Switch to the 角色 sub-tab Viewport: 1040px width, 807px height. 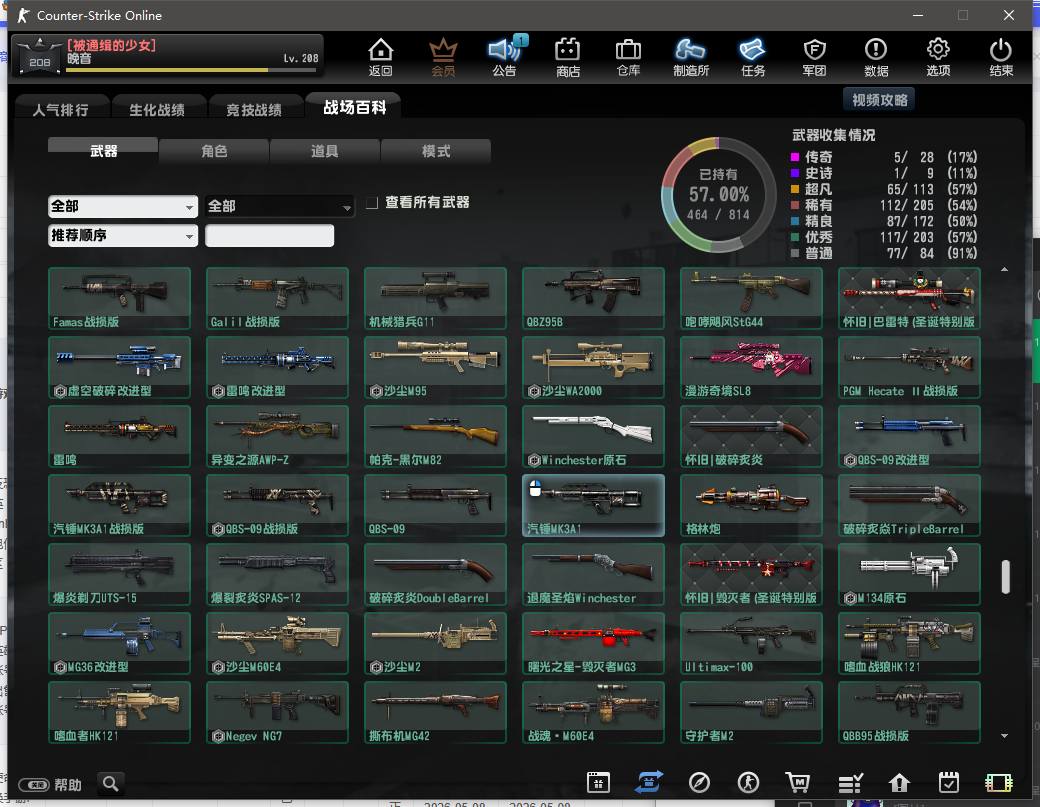pos(214,151)
